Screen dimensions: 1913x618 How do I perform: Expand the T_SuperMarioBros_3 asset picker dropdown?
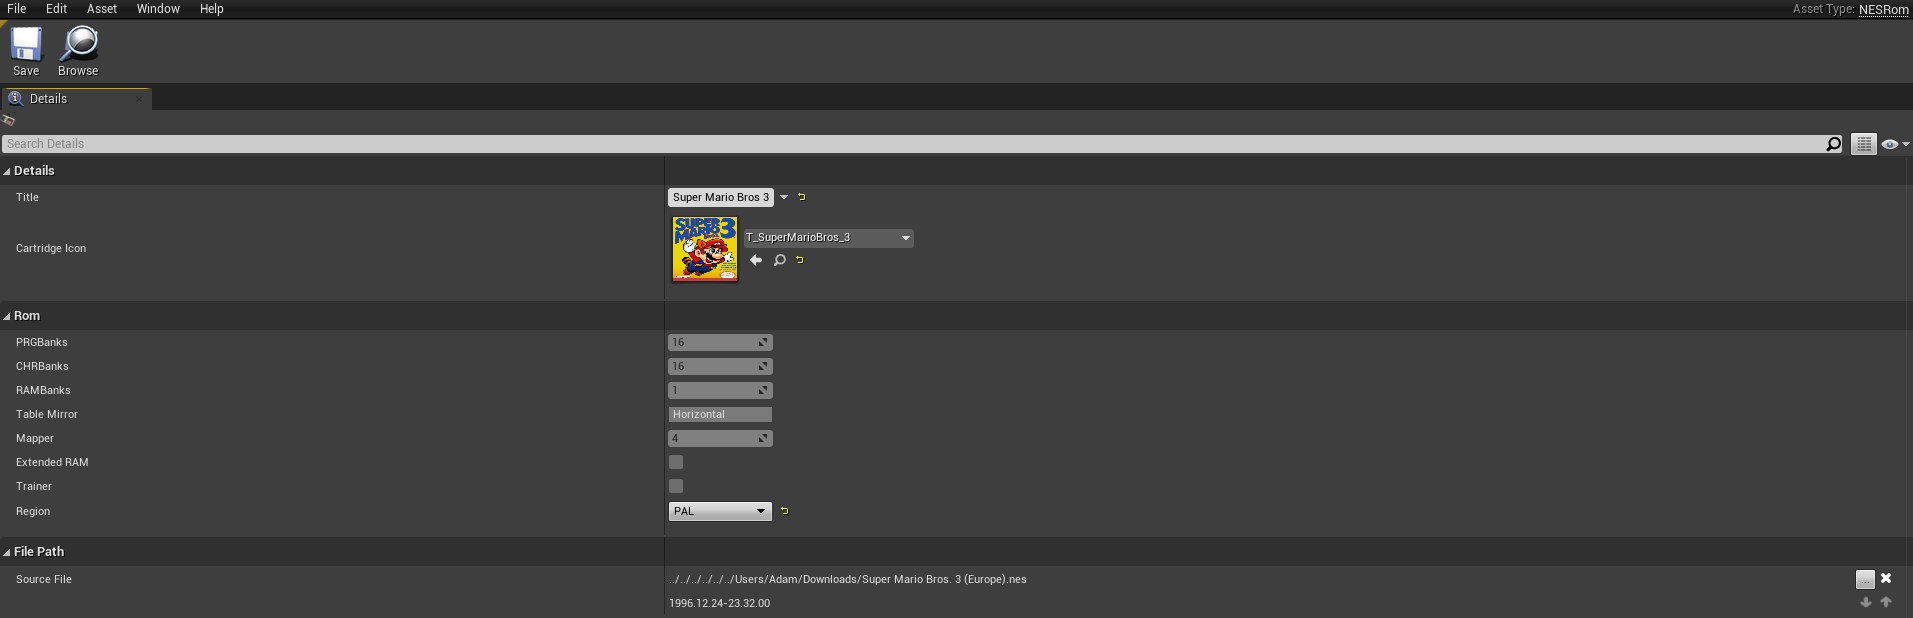905,238
